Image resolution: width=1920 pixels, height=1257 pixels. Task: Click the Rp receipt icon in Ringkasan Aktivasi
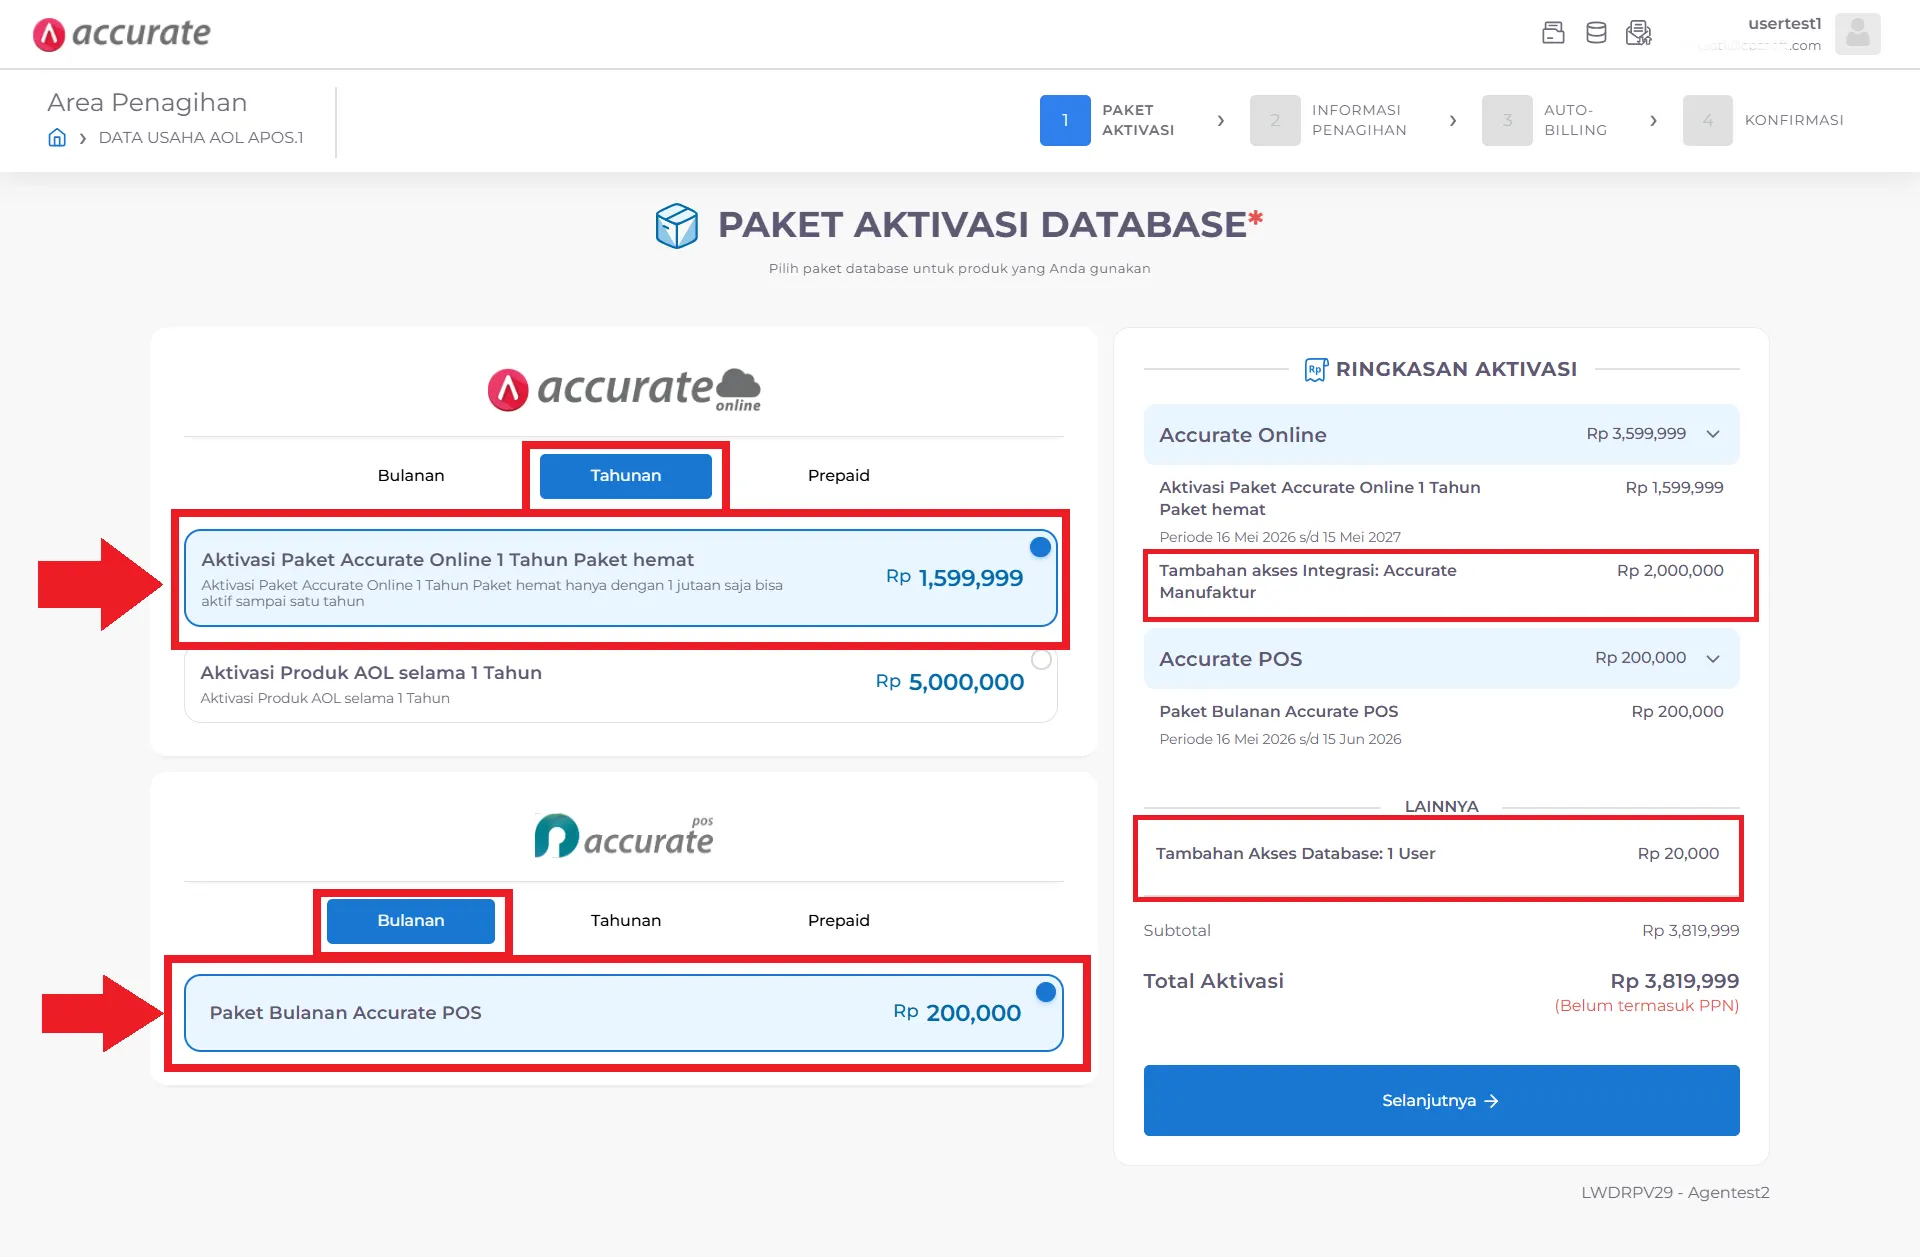tap(1316, 370)
